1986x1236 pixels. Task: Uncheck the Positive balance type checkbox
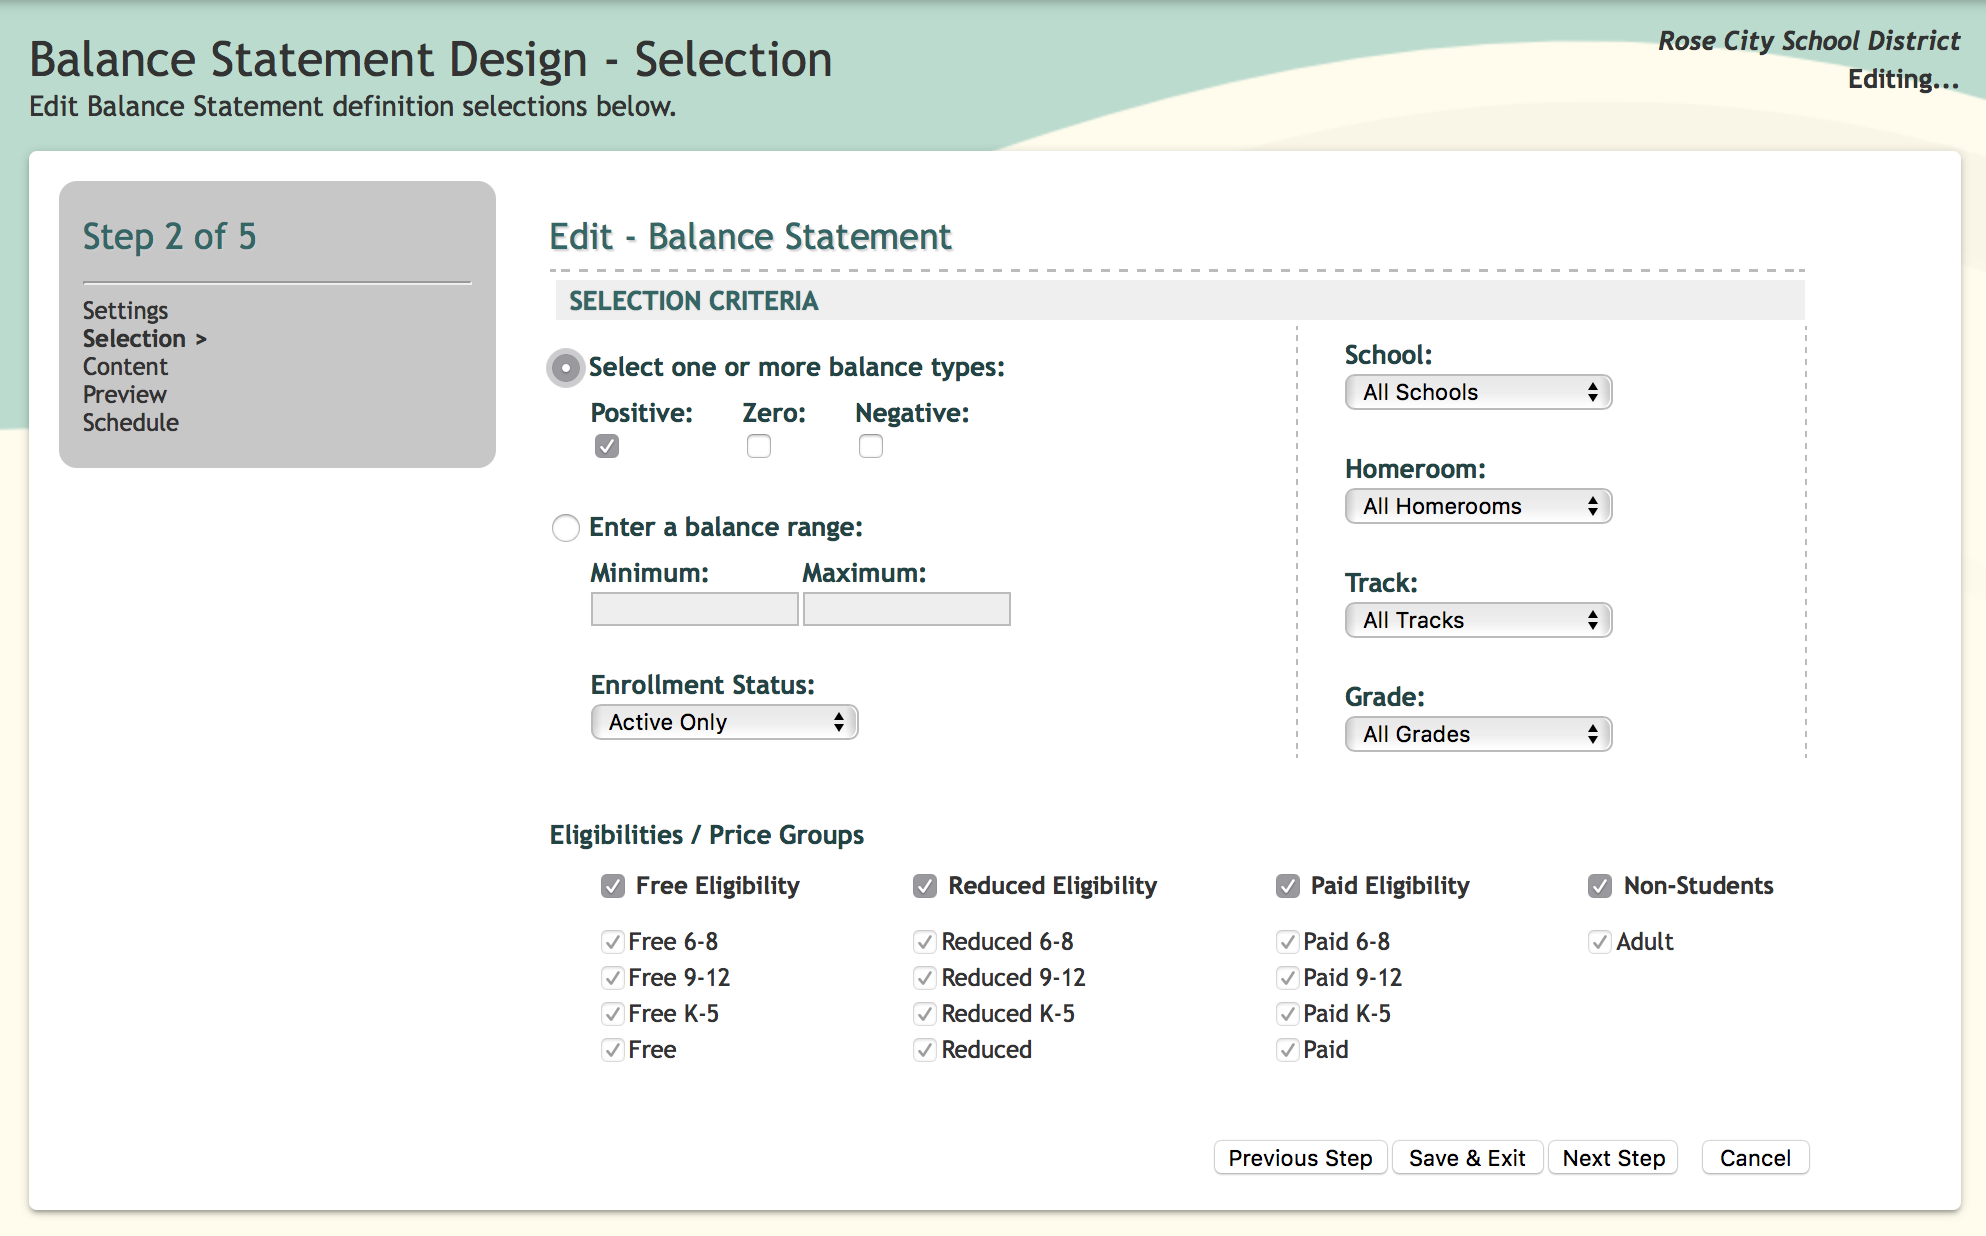pos(607,446)
